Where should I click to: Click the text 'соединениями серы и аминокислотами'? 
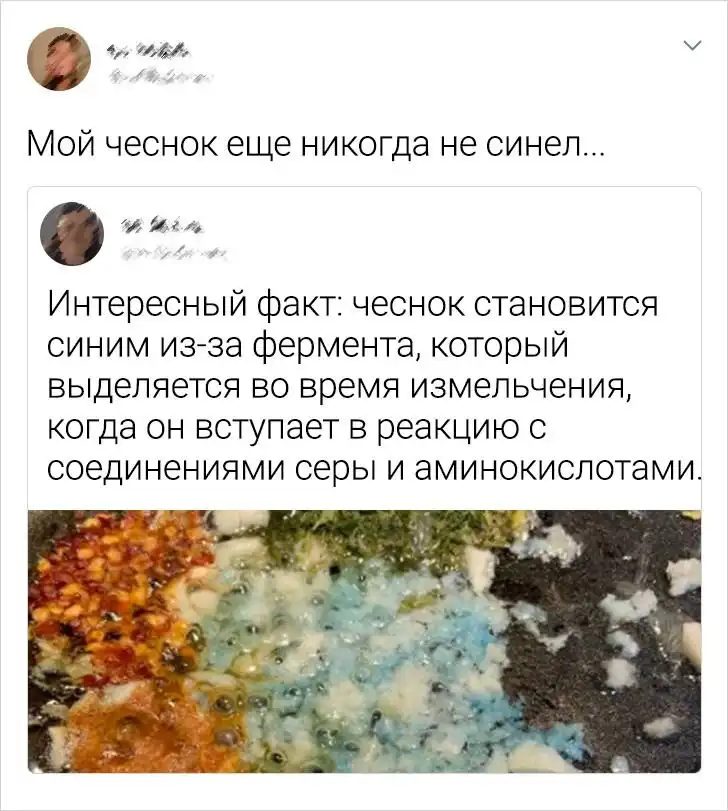click(x=371, y=468)
